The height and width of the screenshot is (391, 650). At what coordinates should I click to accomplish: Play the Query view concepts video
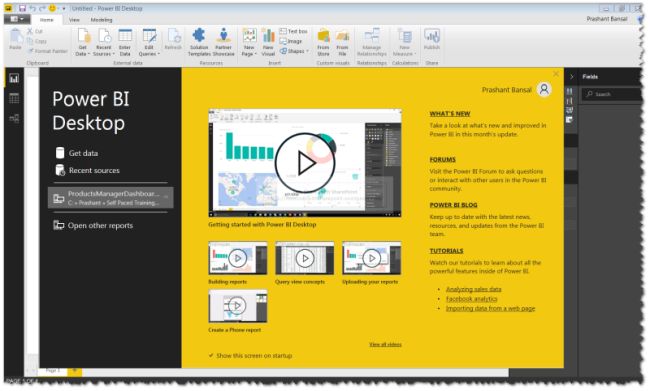[305, 258]
